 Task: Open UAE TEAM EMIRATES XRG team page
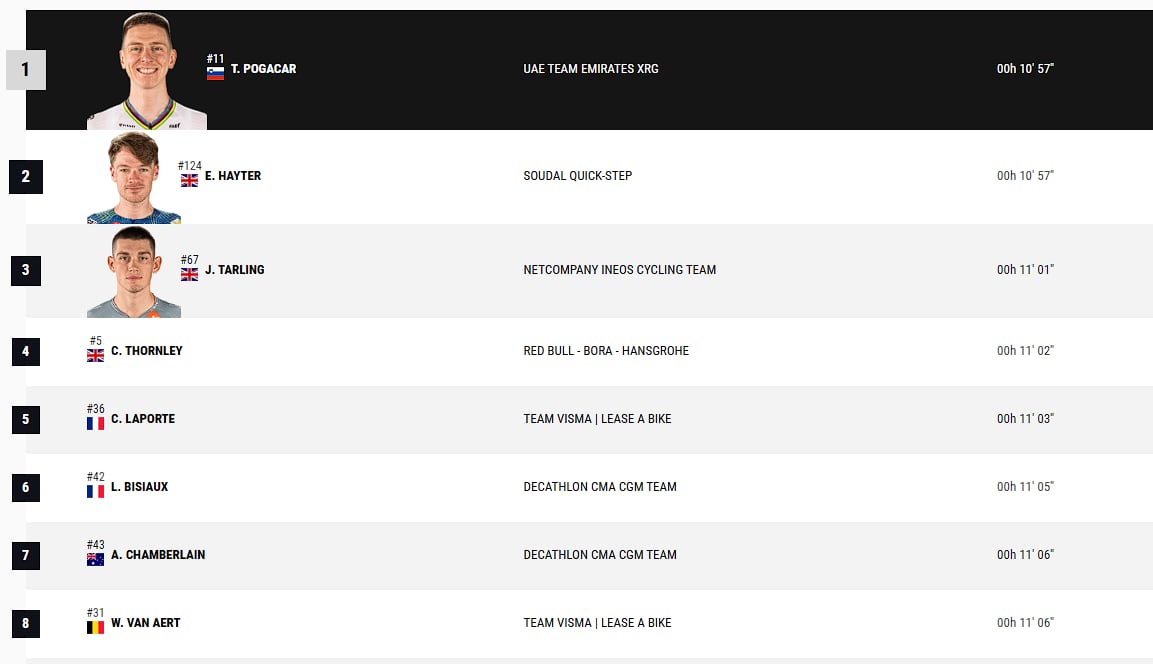590,68
